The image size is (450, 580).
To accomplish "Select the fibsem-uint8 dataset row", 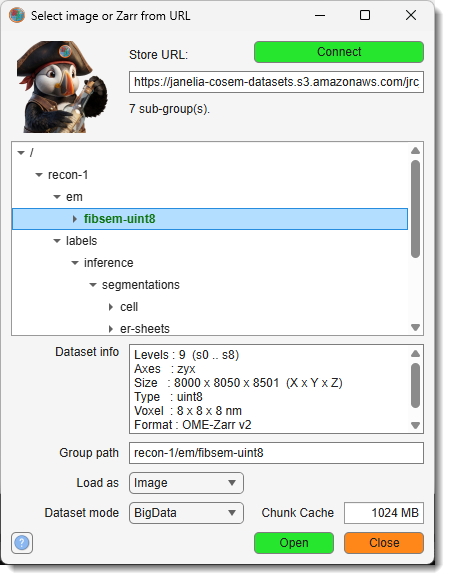I will pos(210,219).
